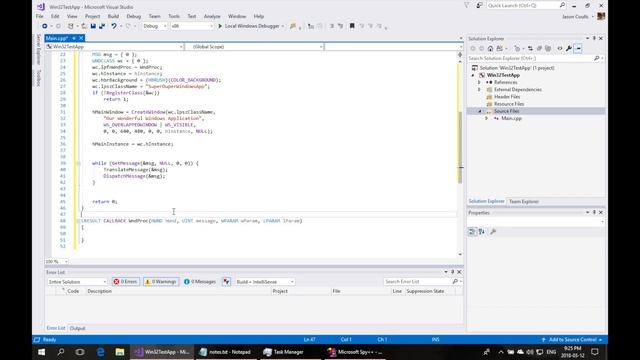Open the x86 platform dropdown

click(192, 26)
